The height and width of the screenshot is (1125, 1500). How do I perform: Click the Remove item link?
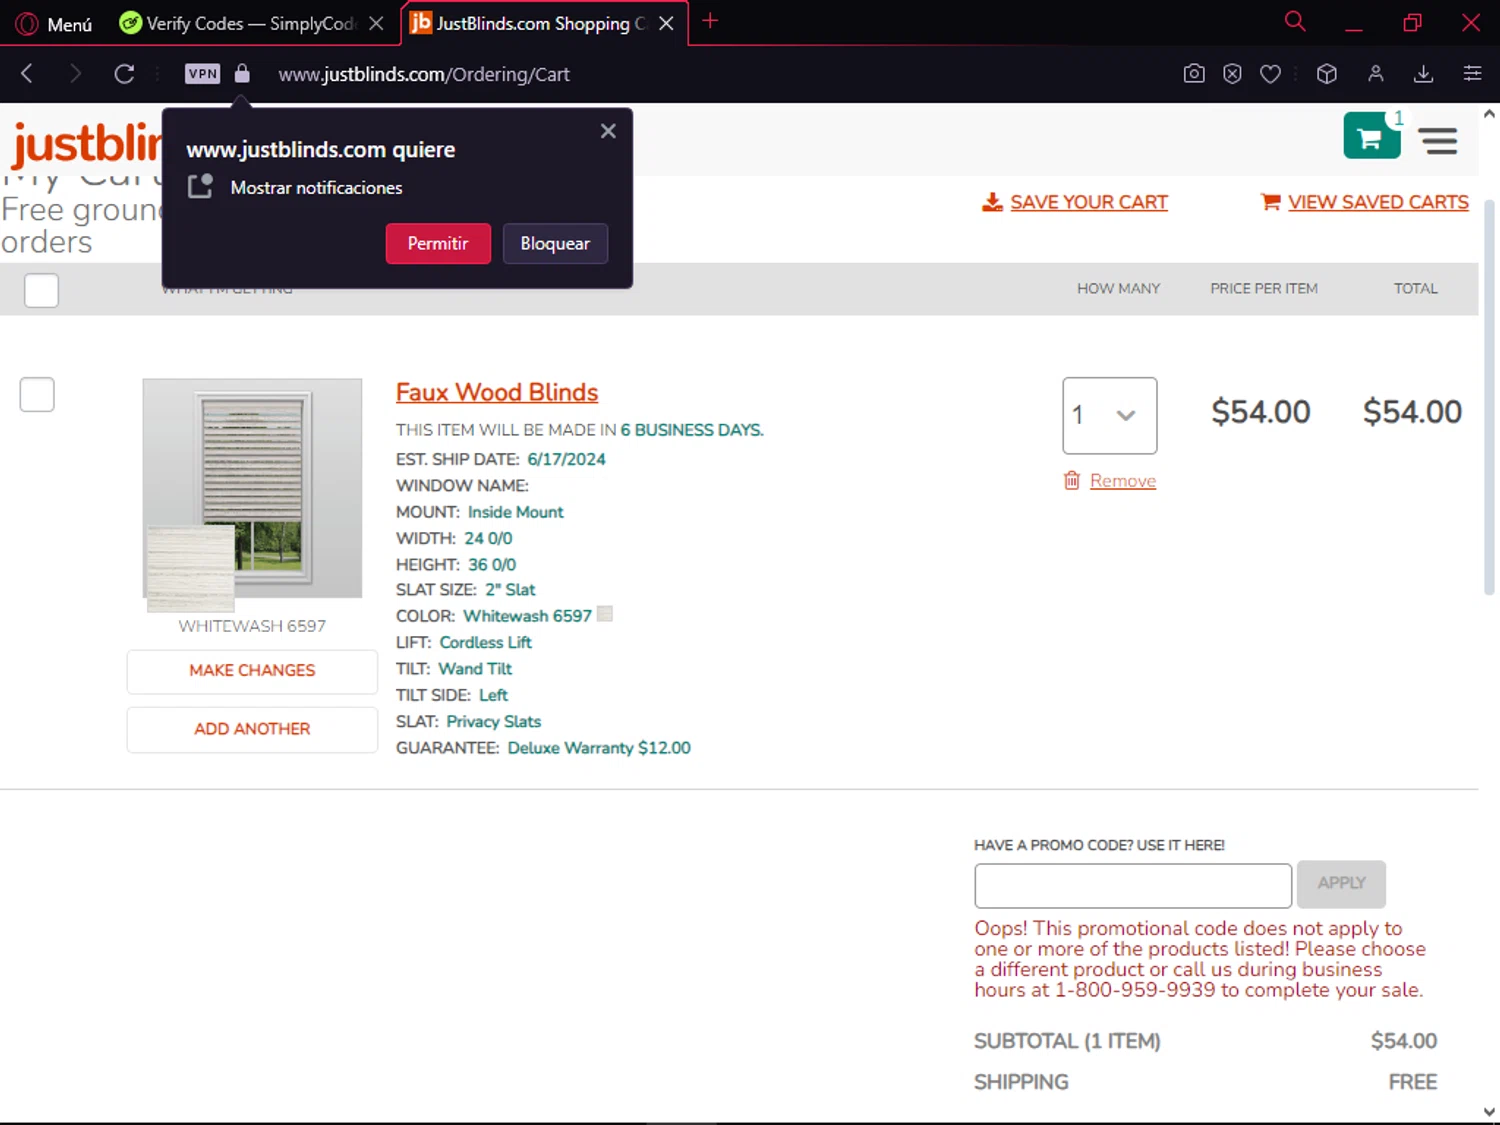click(x=1123, y=481)
